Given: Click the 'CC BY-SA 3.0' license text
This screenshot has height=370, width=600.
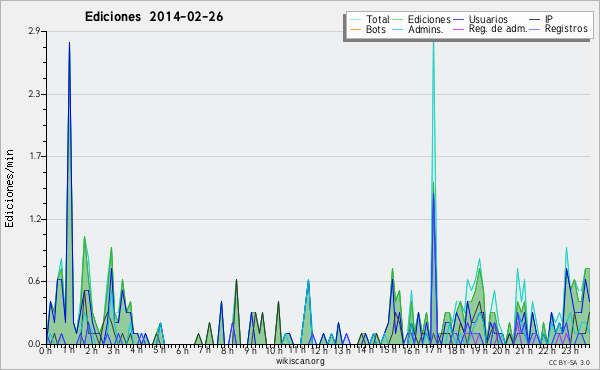Looking at the screenshot, I should 569,363.
